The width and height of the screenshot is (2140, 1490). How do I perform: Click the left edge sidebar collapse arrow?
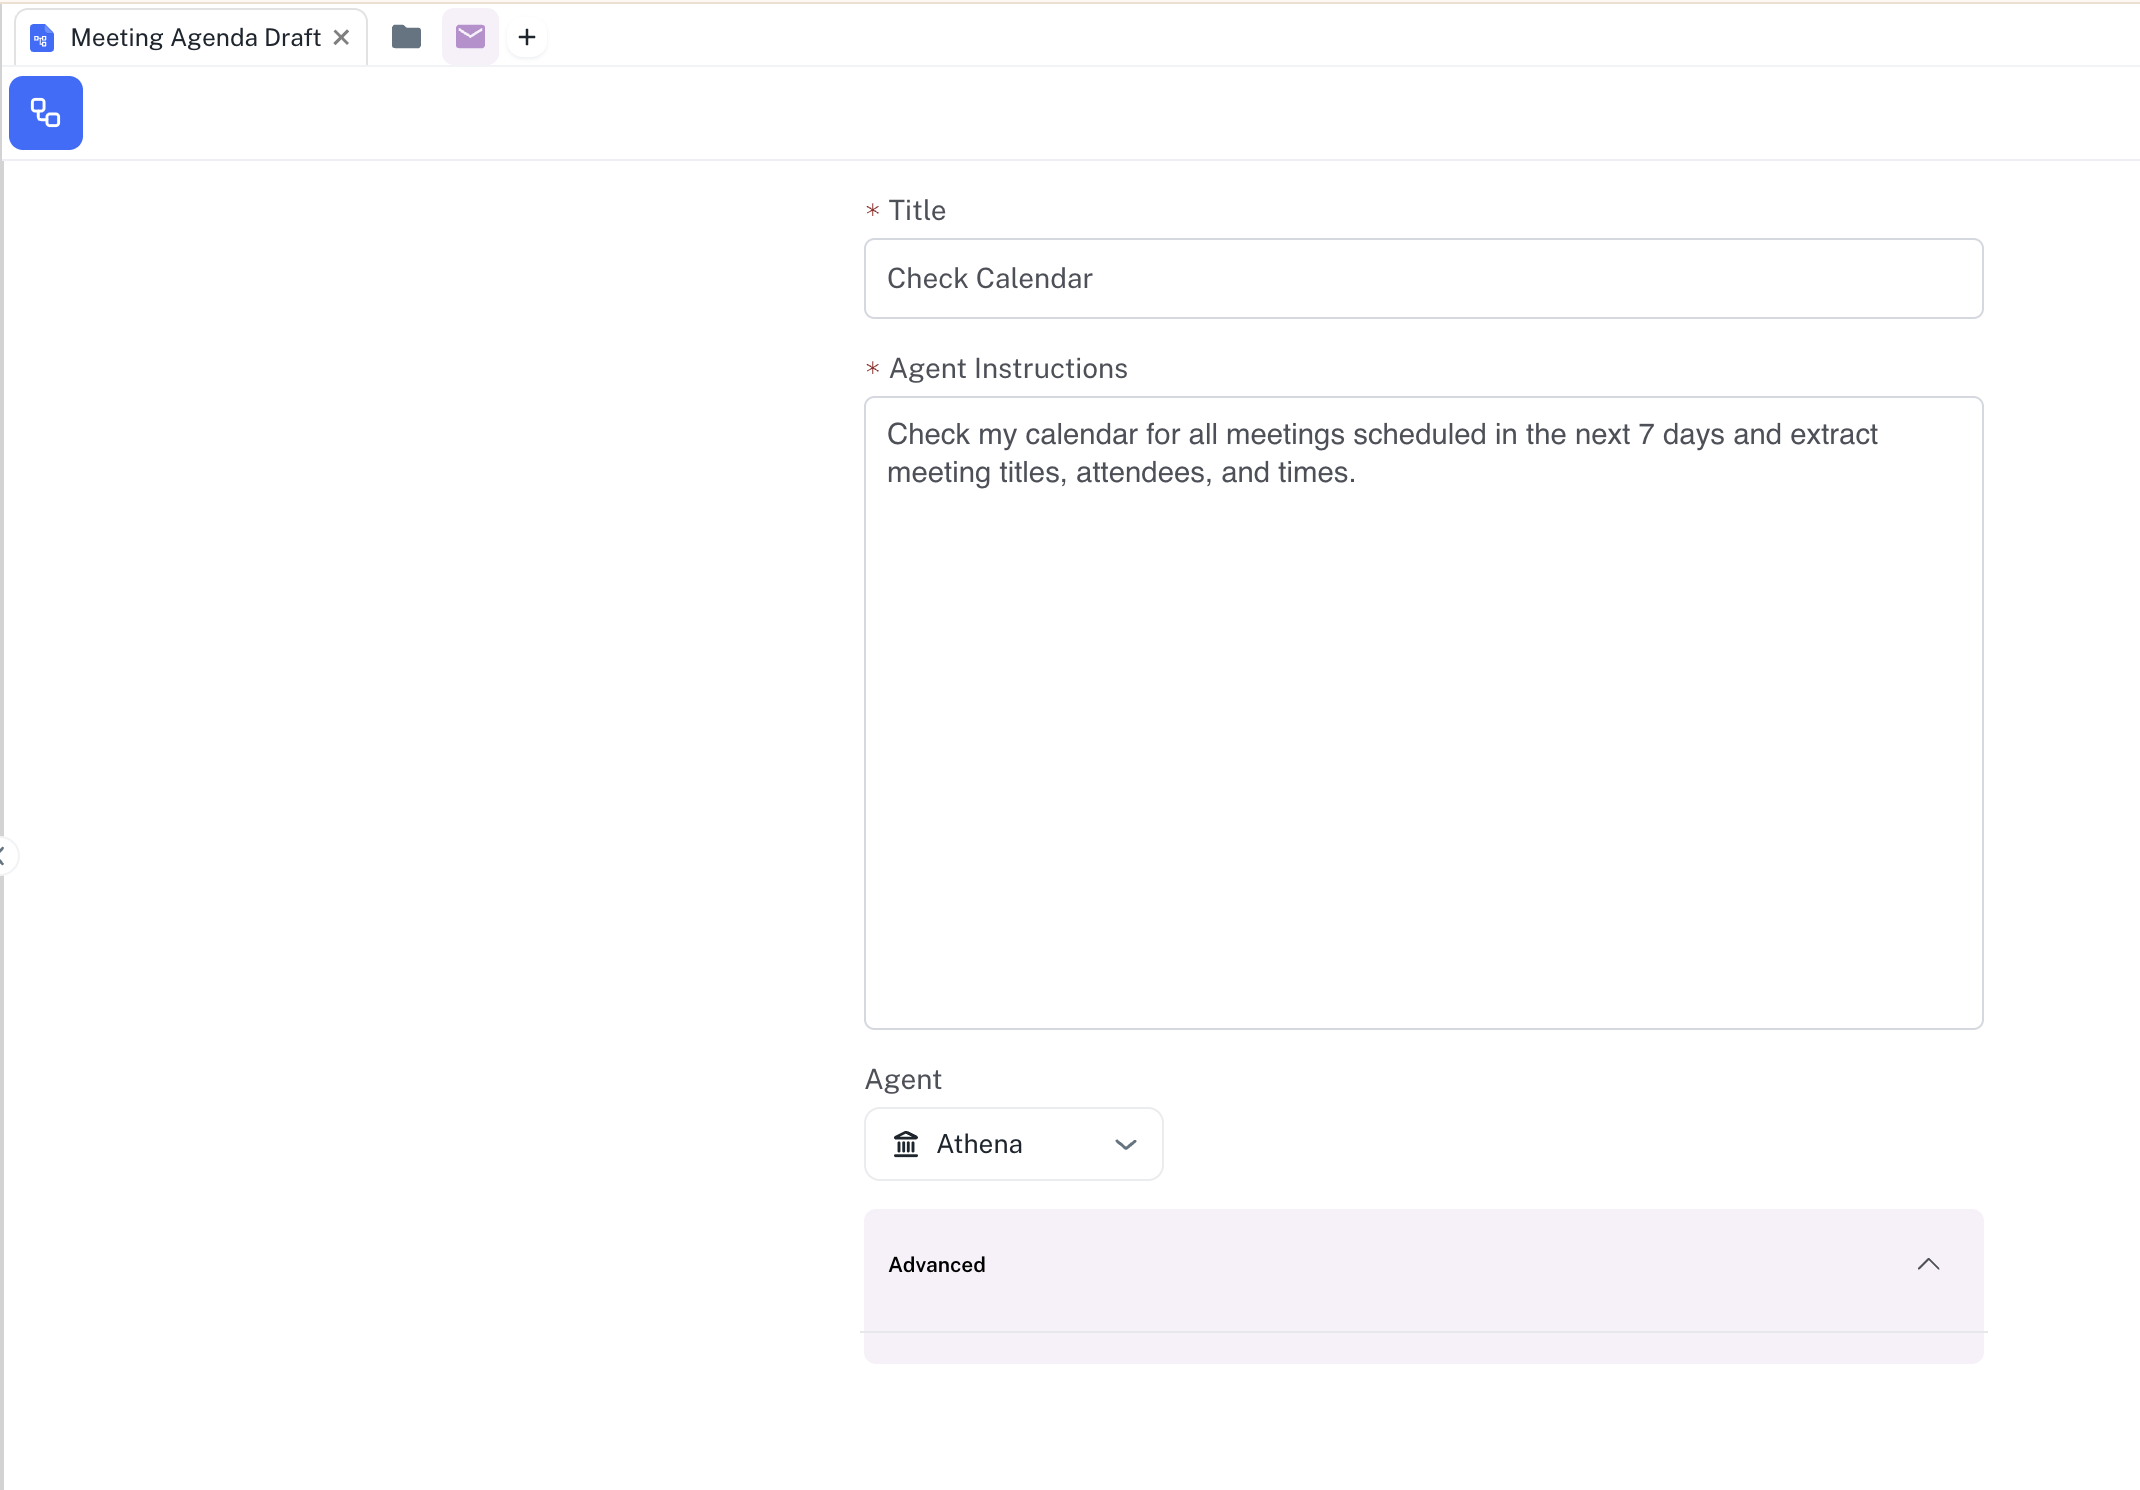(4, 856)
